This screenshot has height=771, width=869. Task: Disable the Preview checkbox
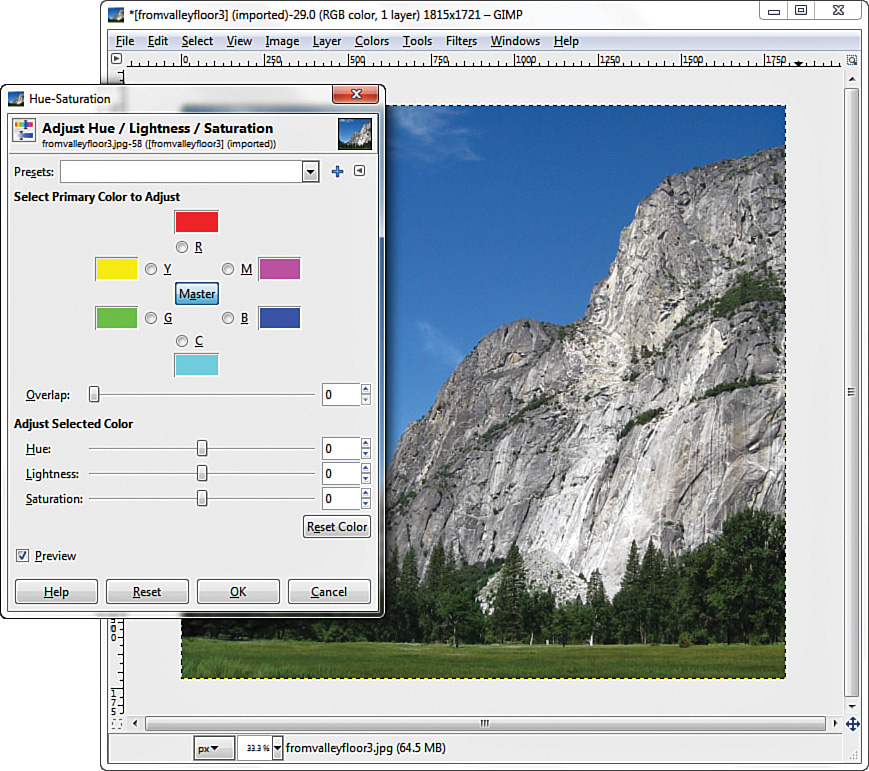coord(23,556)
